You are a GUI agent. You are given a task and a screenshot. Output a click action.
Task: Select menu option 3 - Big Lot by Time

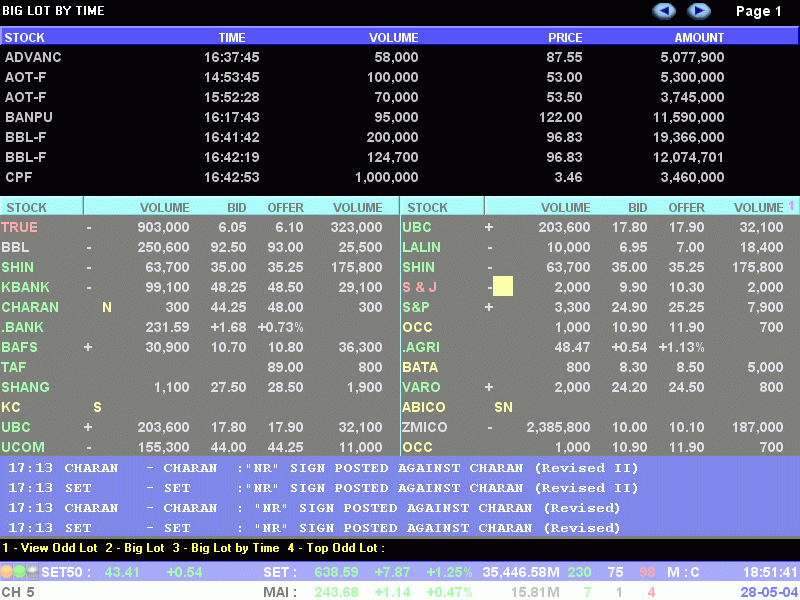pos(226,548)
